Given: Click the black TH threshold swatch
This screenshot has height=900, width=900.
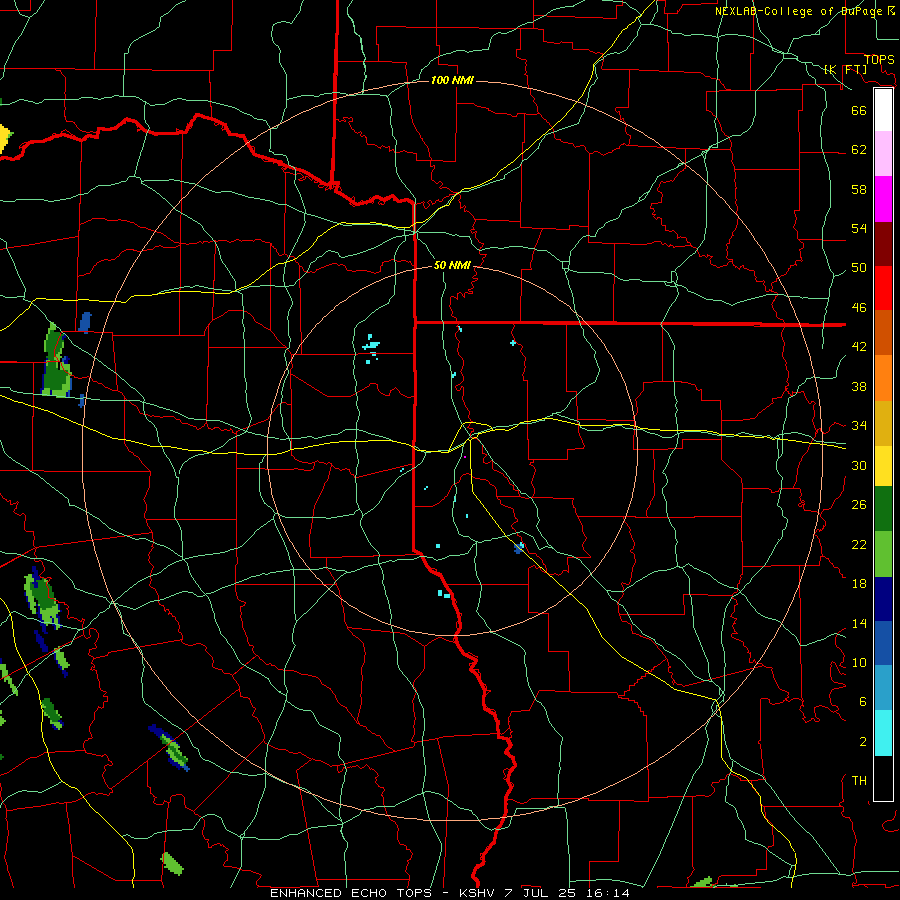Looking at the screenshot, I should coord(883,778).
